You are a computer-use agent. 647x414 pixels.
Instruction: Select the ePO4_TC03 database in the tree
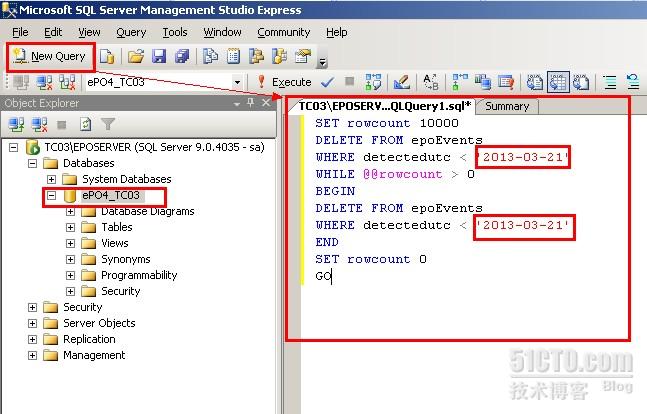(111, 195)
